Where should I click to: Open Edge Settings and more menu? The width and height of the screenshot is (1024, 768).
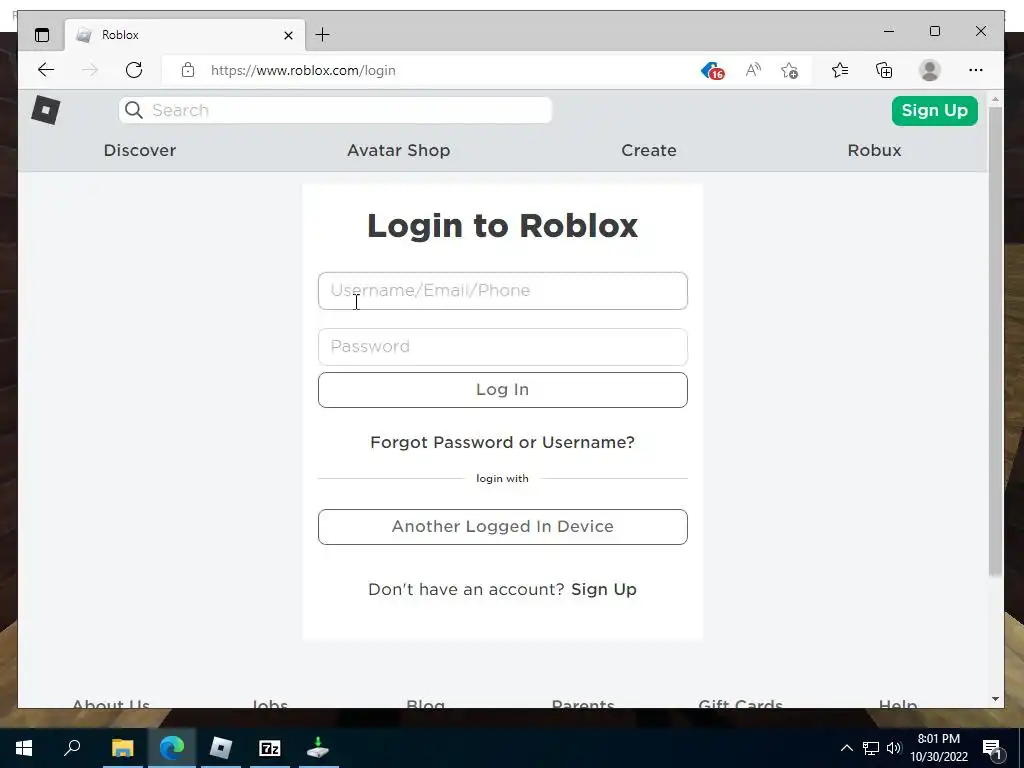click(x=976, y=70)
